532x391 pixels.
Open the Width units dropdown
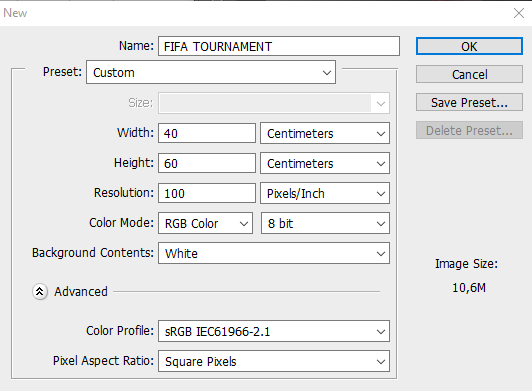pos(325,133)
